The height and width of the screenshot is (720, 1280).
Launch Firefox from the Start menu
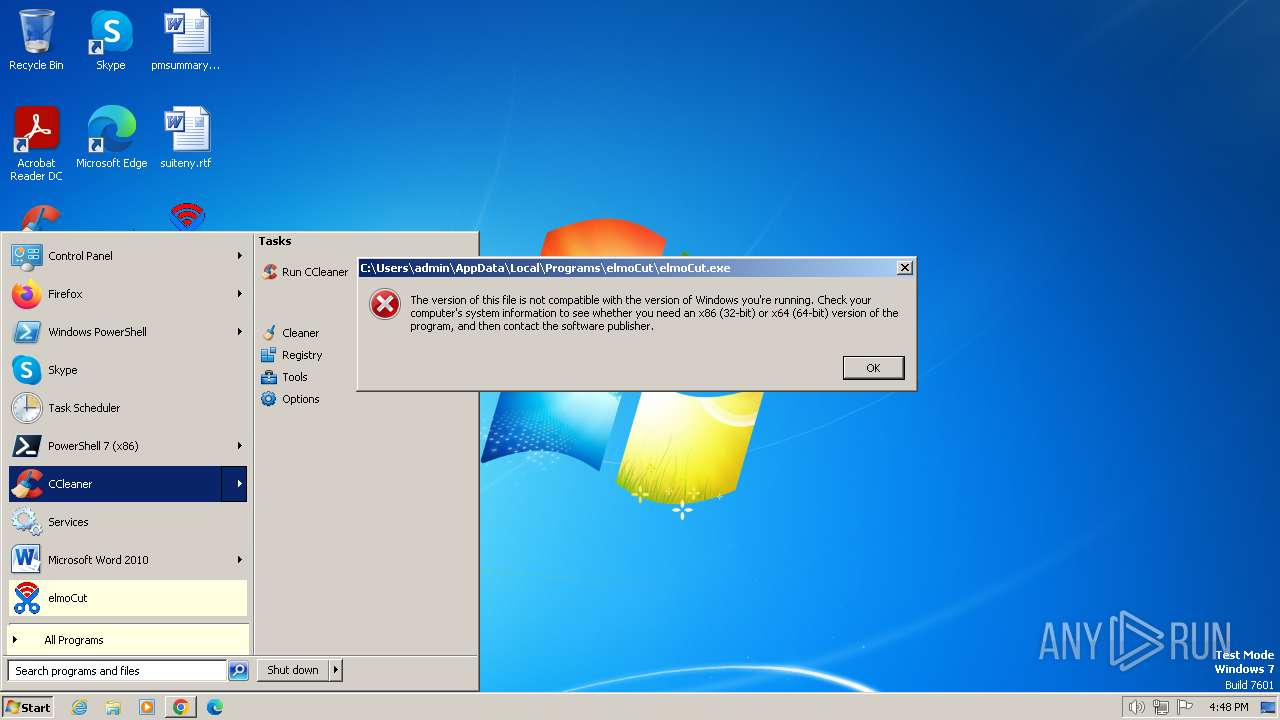point(128,294)
